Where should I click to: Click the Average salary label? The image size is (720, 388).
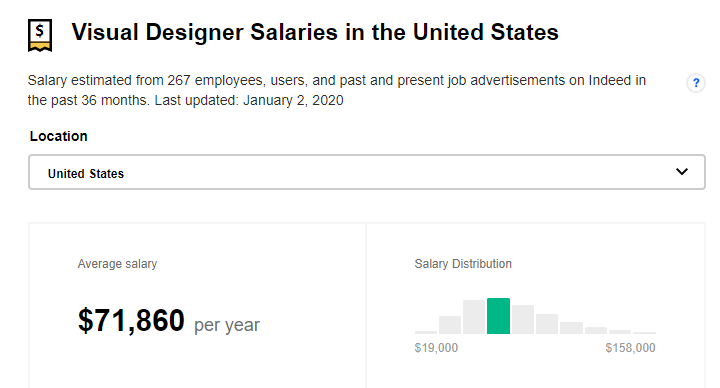point(118,264)
